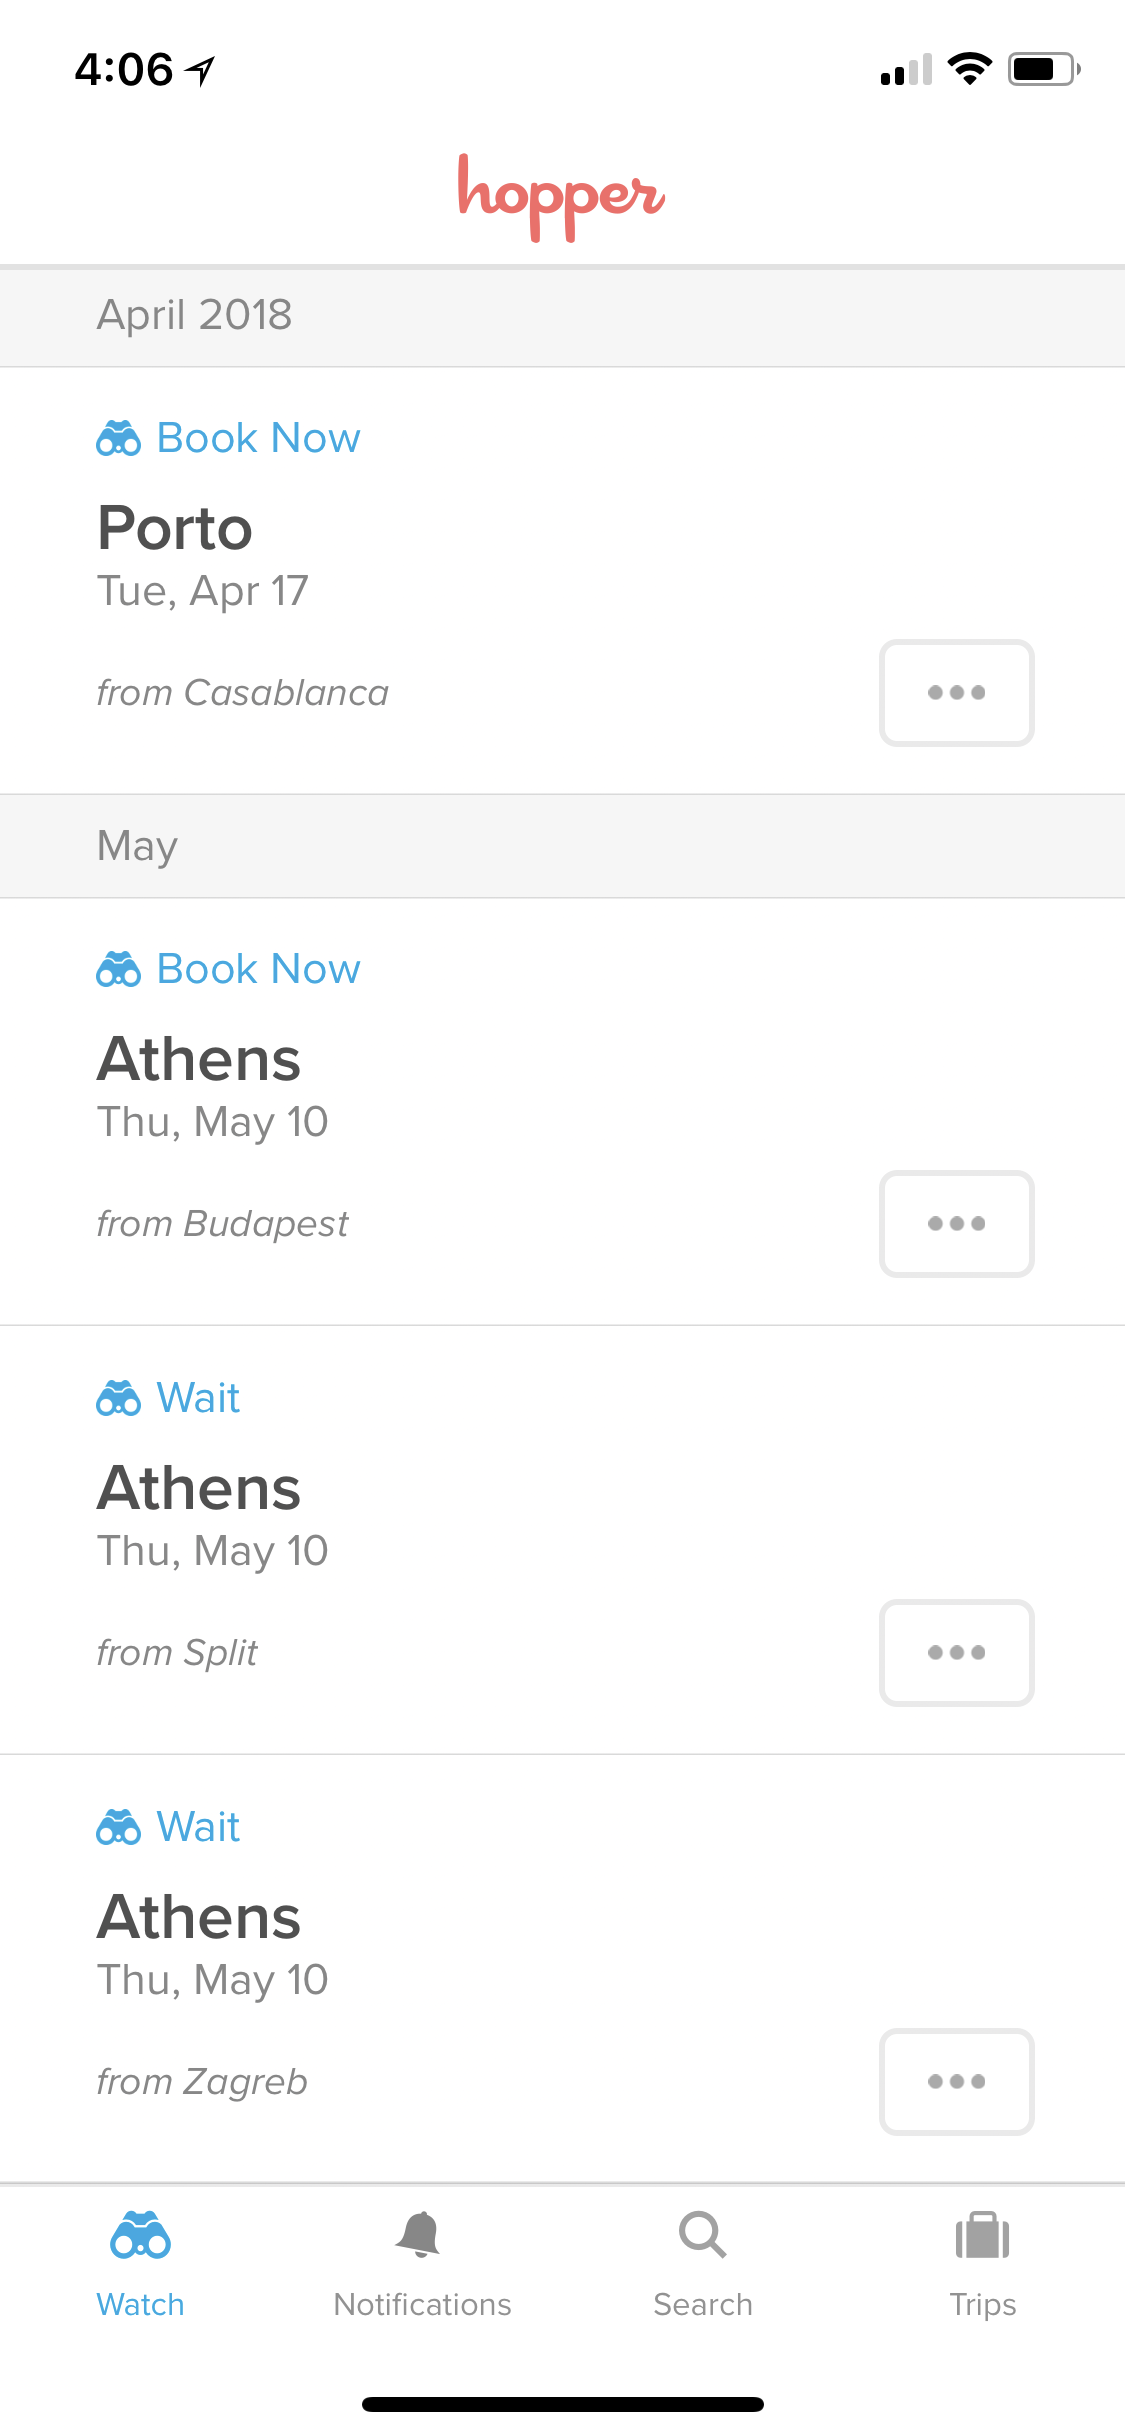This screenshot has height=2436, width=1125.
Task: Tap binoculars icon on Athens from Zagreb
Action: 119,1827
